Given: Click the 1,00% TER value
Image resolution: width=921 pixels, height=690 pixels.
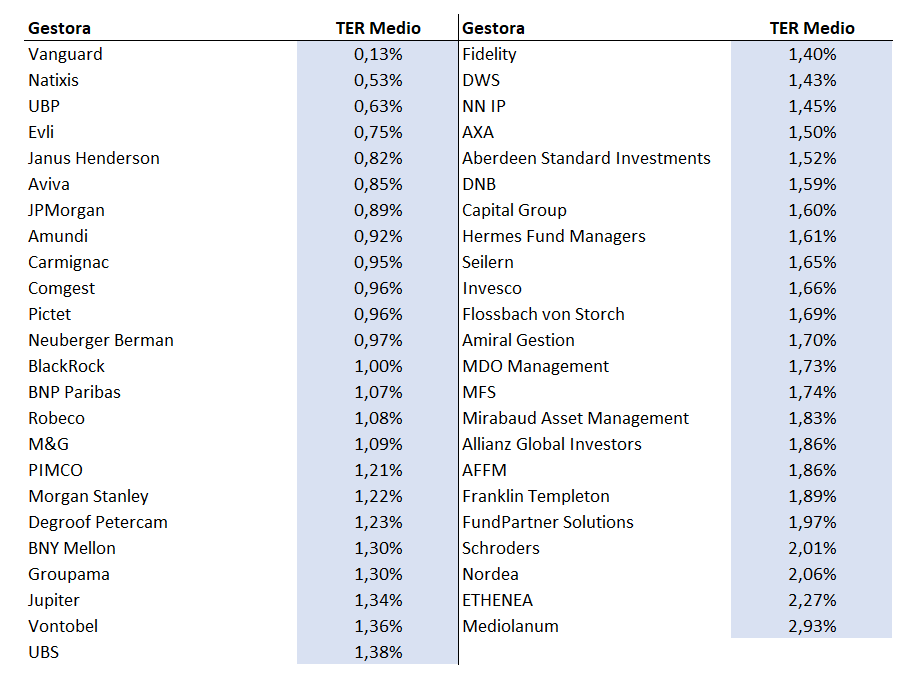Looking at the screenshot, I should pyautogui.click(x=378, y=366).
